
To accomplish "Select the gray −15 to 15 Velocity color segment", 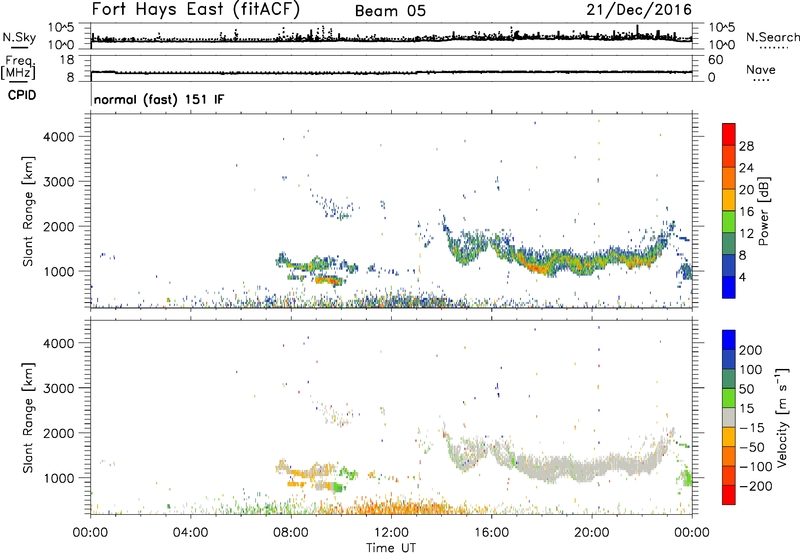I will point(729,417).
